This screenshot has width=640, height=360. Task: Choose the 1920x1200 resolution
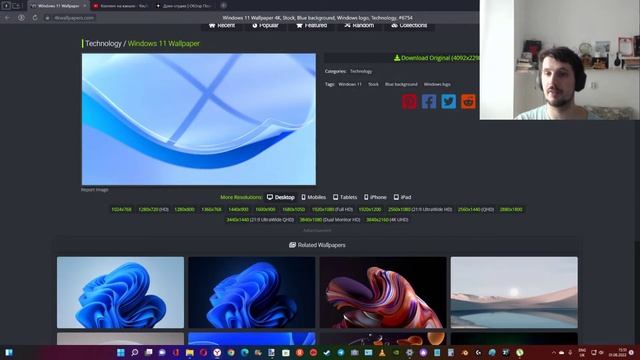(x=370, y=209)
